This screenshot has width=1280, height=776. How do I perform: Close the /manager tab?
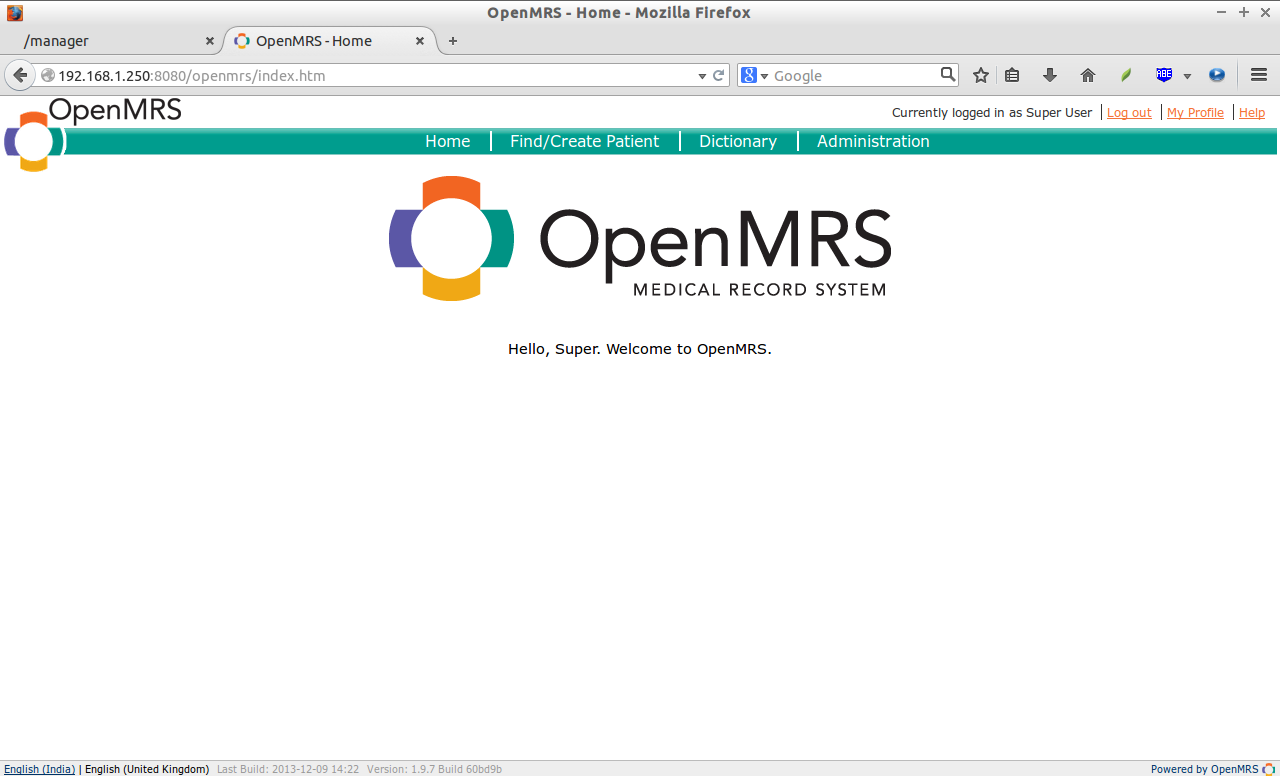point(209,41)
